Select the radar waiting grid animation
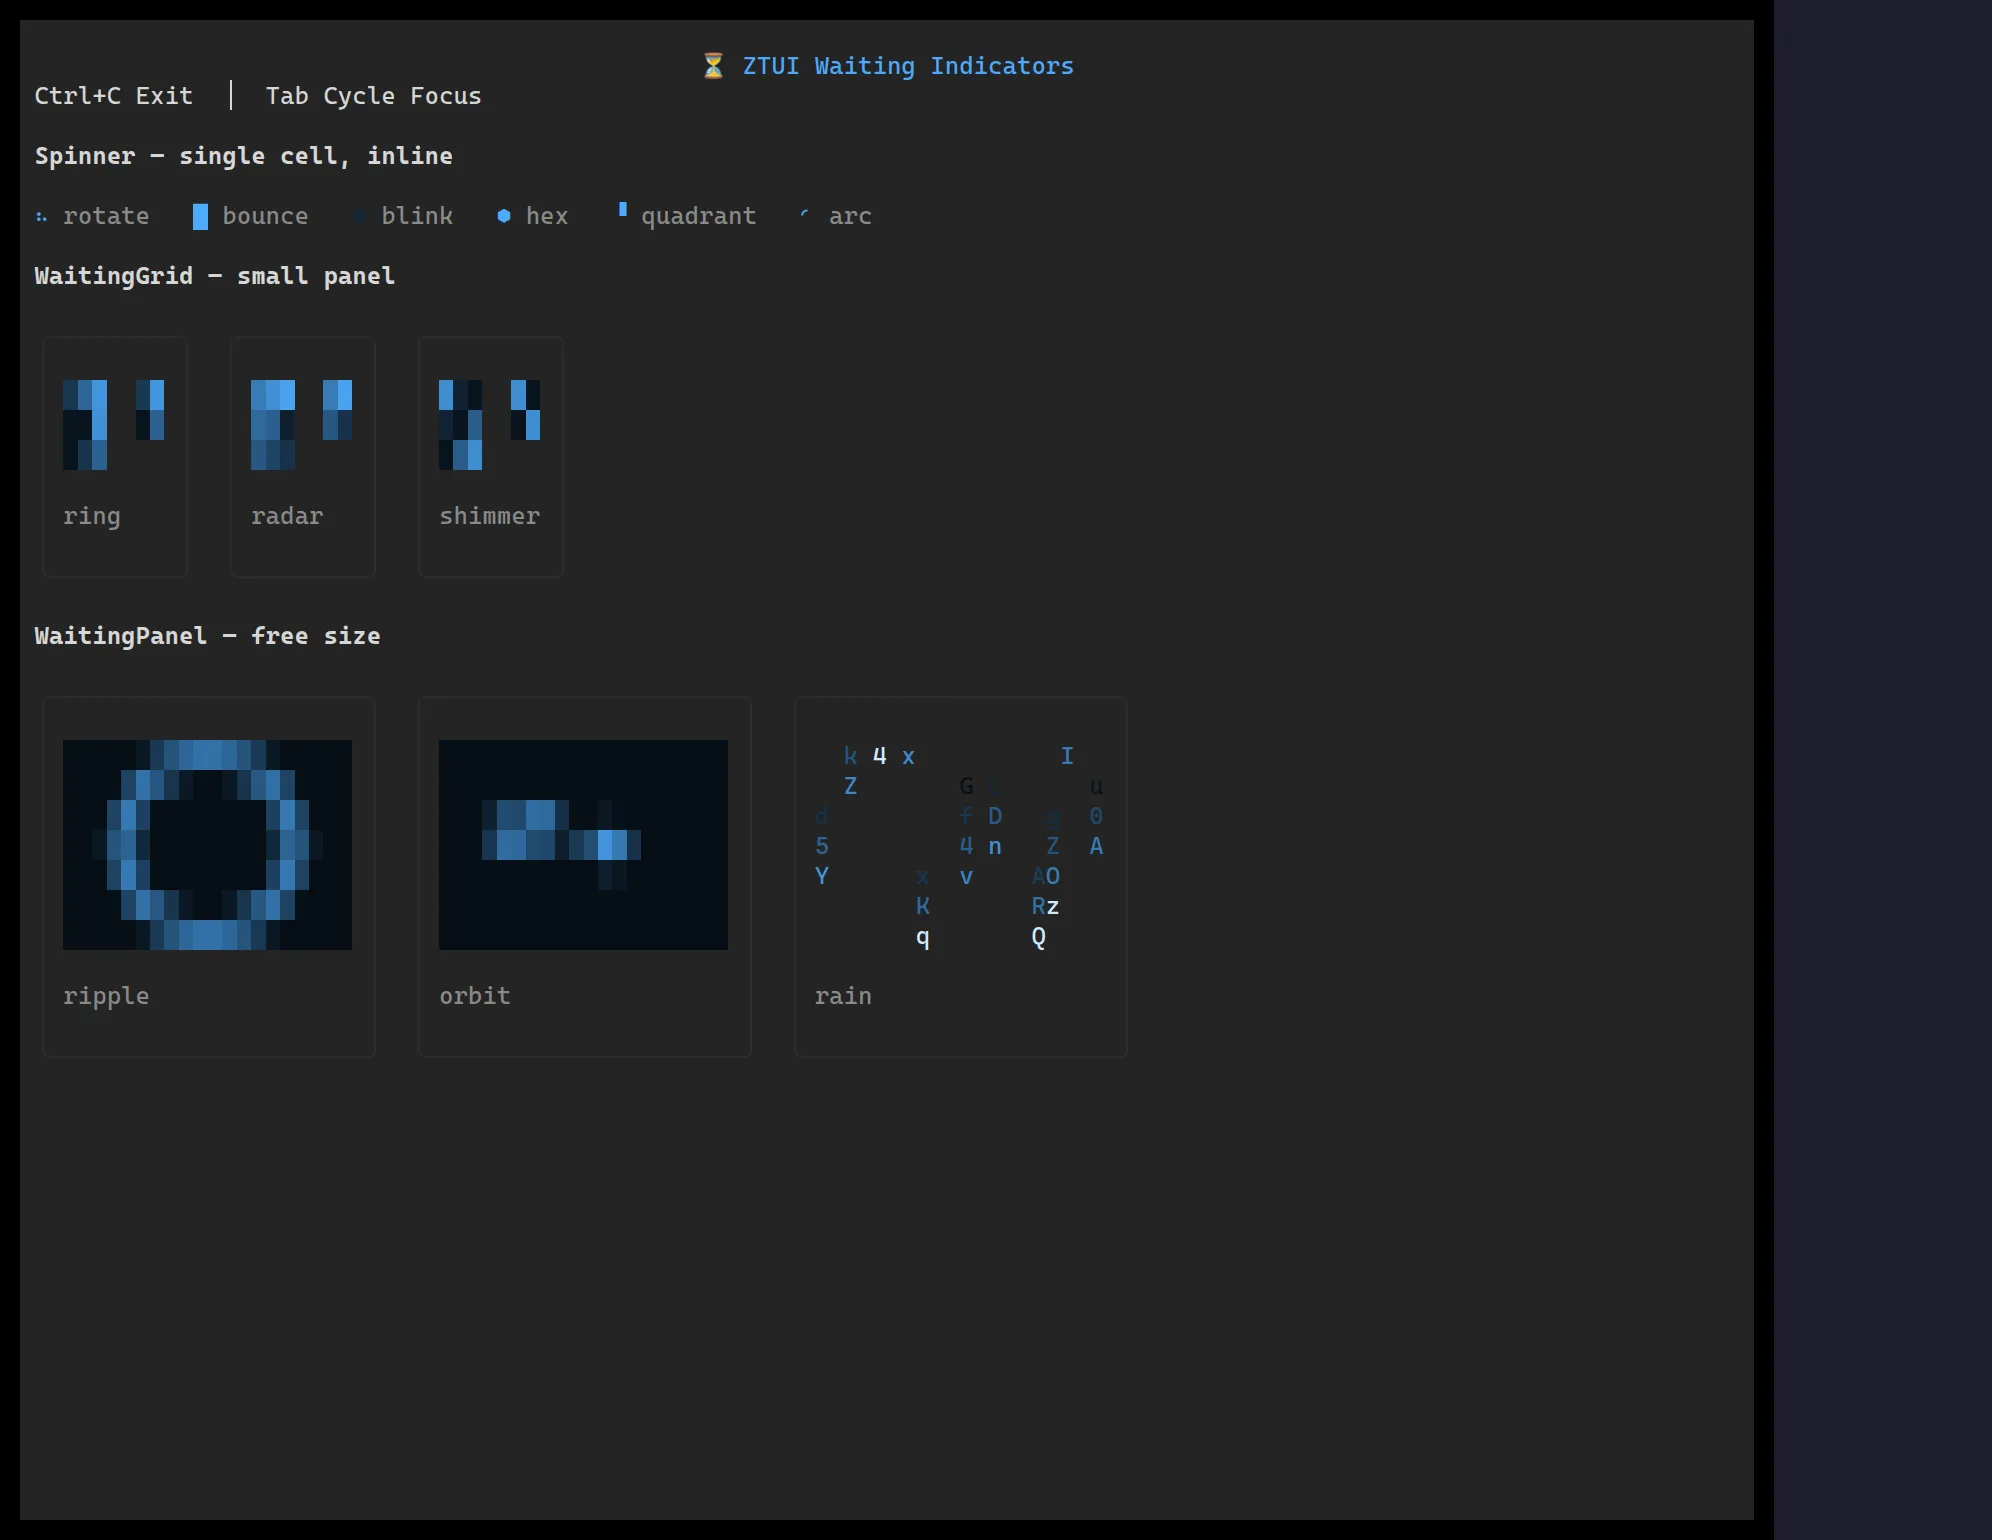1992x1540 pixels. click(x=302, y=425)
